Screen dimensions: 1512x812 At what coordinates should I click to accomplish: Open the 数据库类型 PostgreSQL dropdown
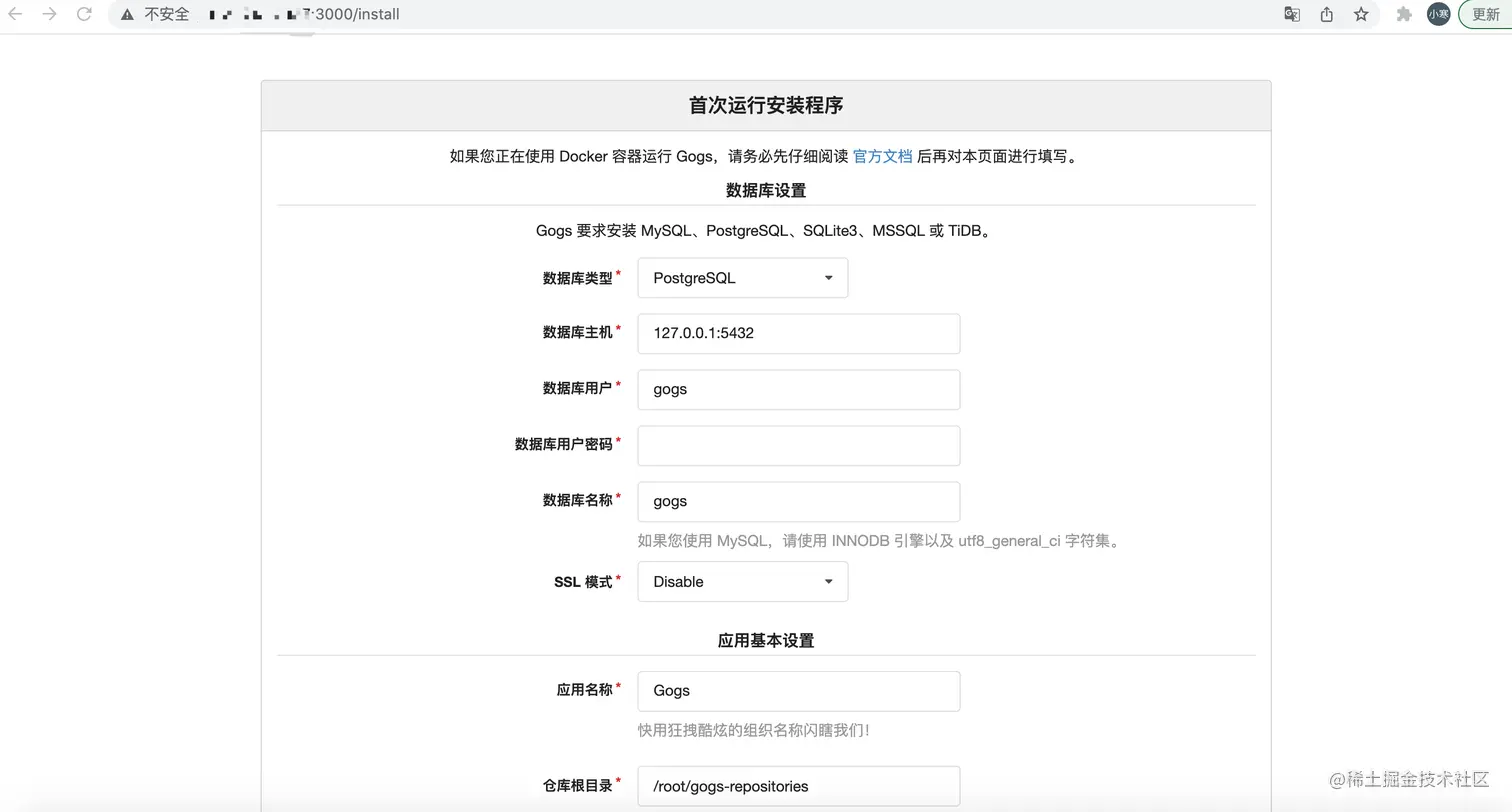pos(743,278)
